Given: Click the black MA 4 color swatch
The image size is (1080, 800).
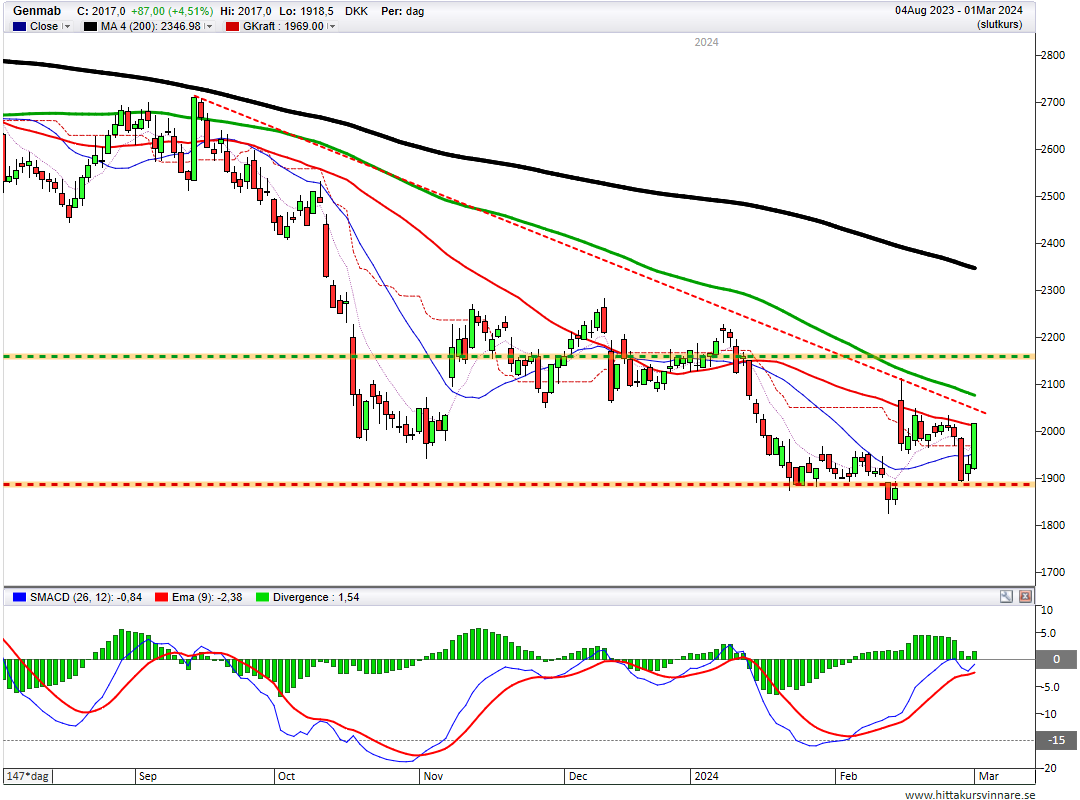Looking at the screenshot, I should pyautogui.click(x=90, y=26).
